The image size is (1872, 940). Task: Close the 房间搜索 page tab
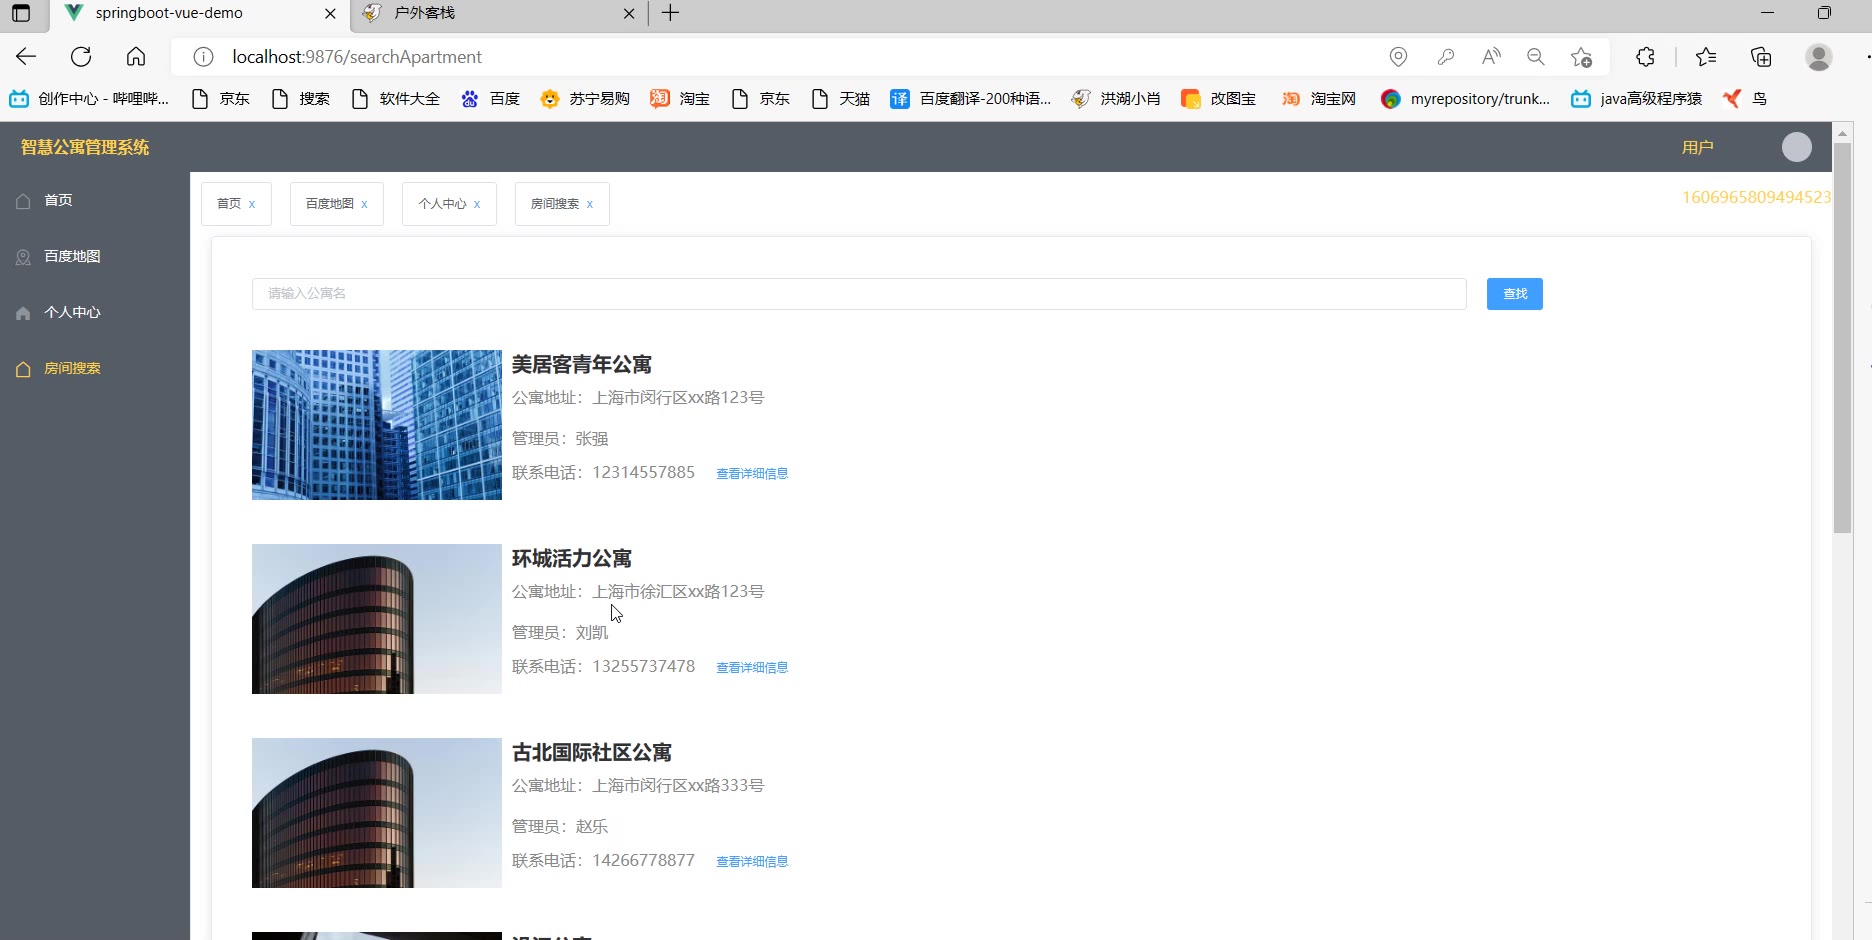pyautogui.click(x=590, y=204)
